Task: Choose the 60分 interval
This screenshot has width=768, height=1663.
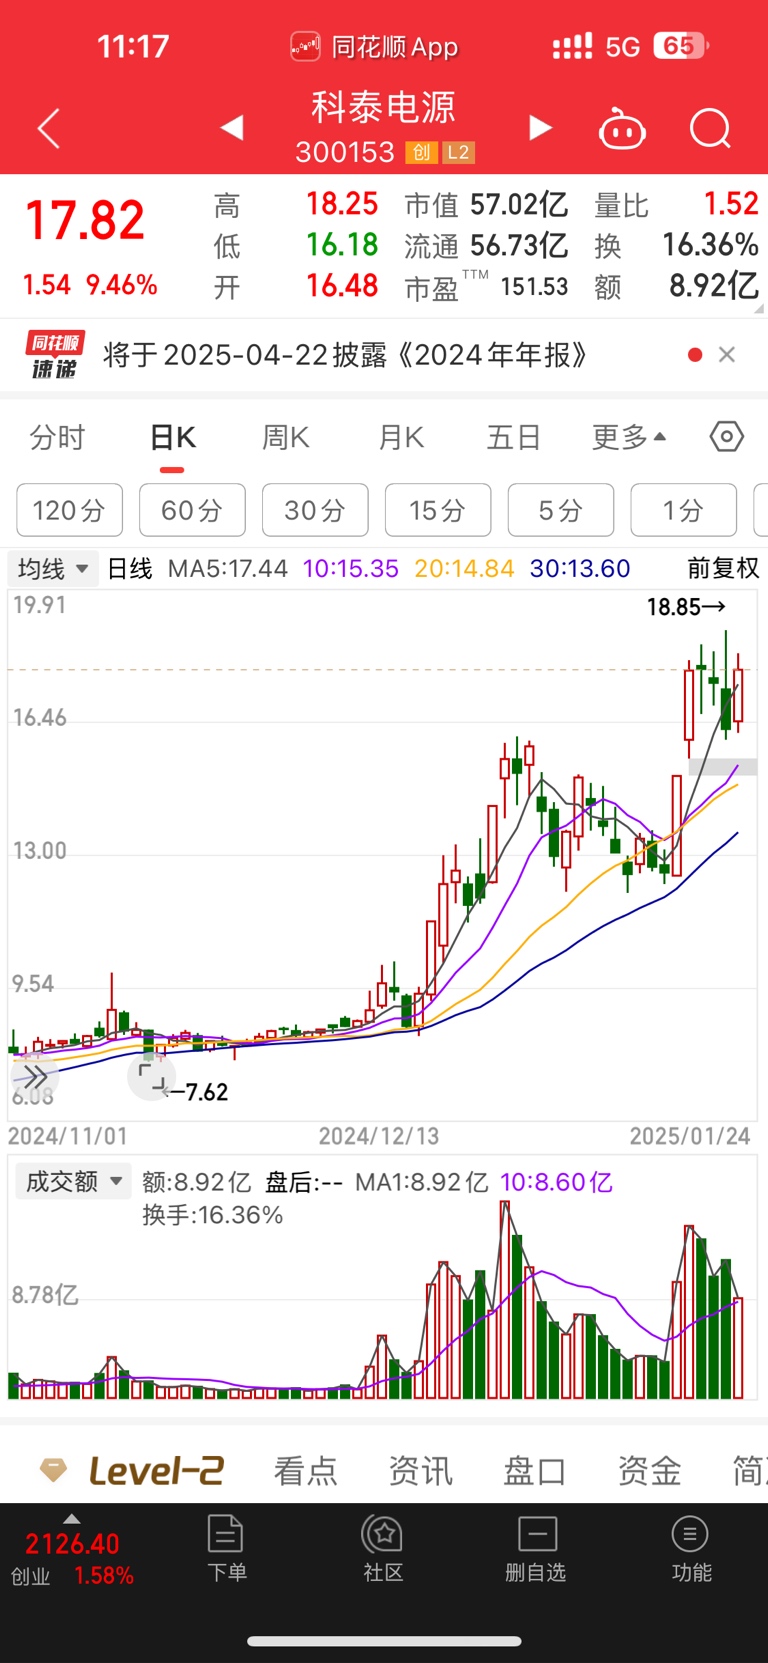Action: 192,510
